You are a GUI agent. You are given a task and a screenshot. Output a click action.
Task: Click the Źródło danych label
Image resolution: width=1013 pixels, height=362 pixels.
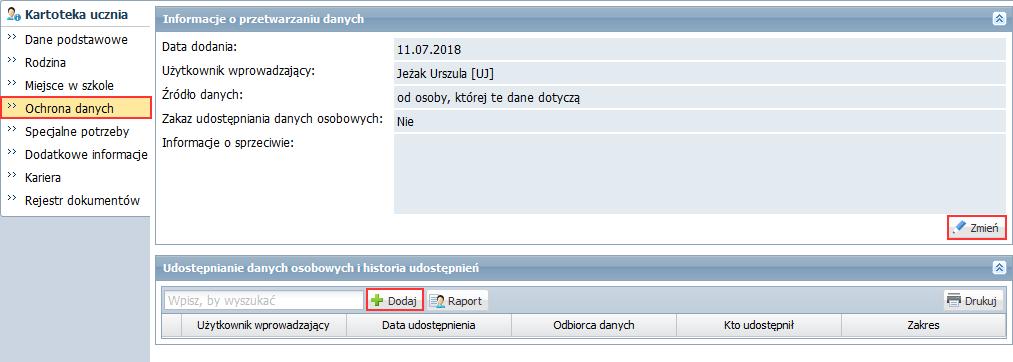click(202, 95)
